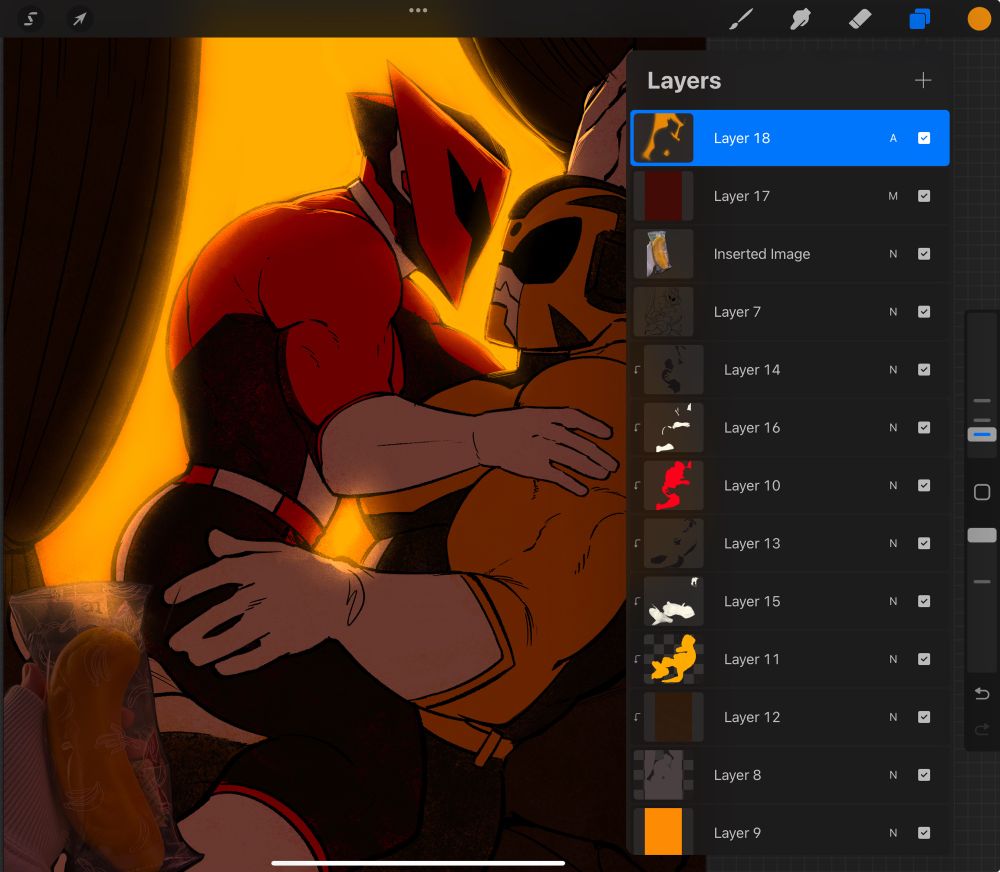Select the Layer 15 white shapes thumbnail

[x=673, y=602]
